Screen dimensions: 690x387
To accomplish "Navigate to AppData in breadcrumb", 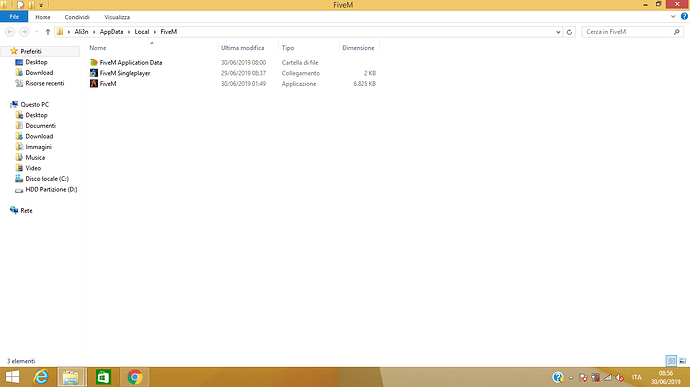I will 111,32.
